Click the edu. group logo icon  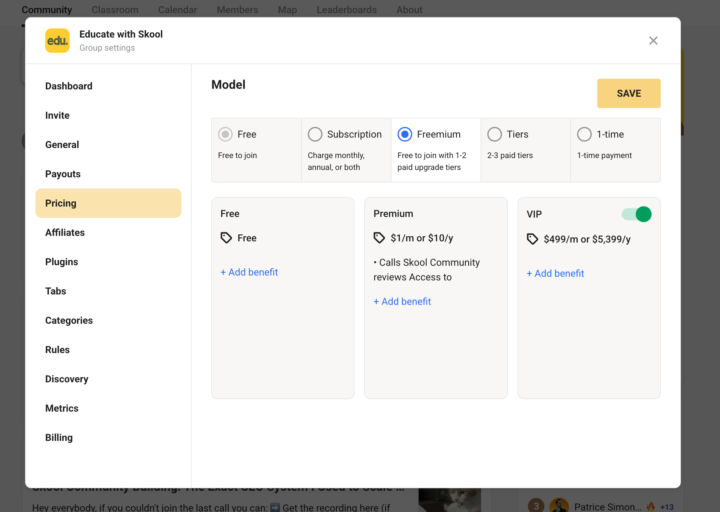click(x=57, y=40)
